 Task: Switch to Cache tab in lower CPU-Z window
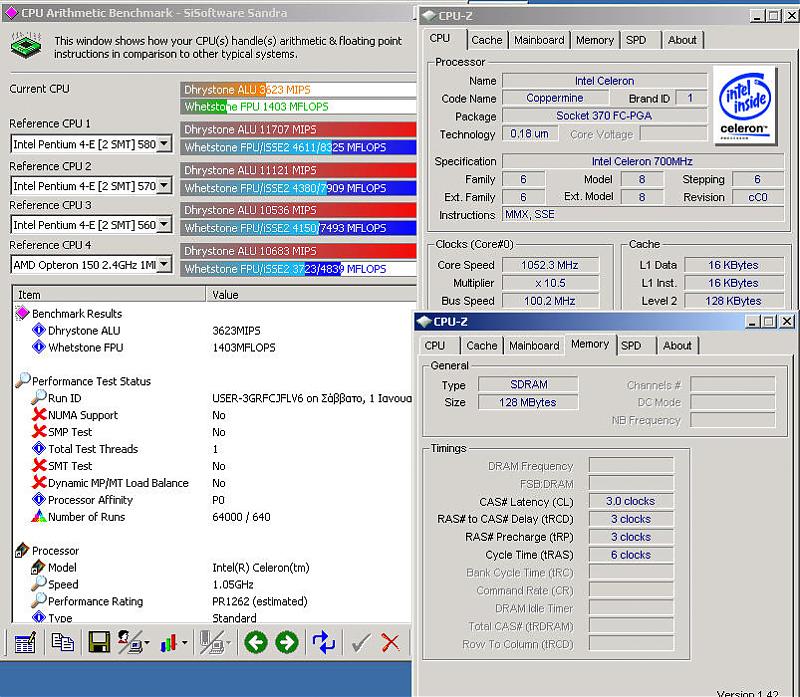[482, 345]
